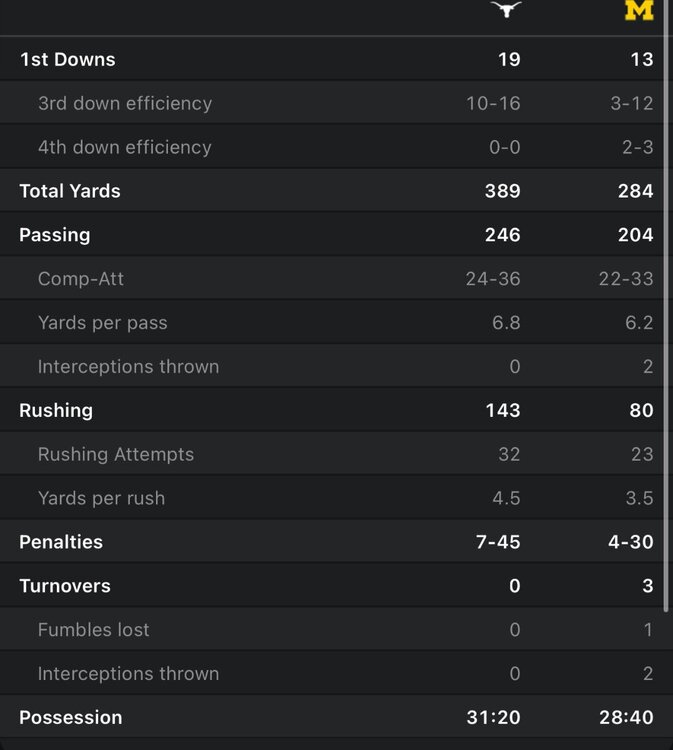
Task: Select the 1st Downs stat row label
Action: click(68, 59)
